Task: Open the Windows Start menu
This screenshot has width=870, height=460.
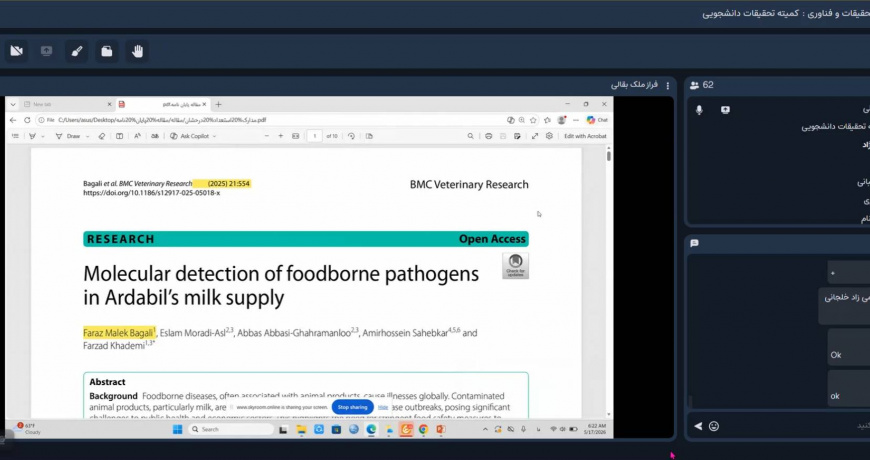Action: [x=178, y=429]
